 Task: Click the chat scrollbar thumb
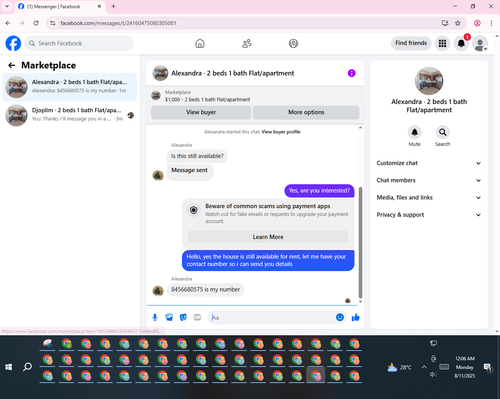[x=360, y=242]
